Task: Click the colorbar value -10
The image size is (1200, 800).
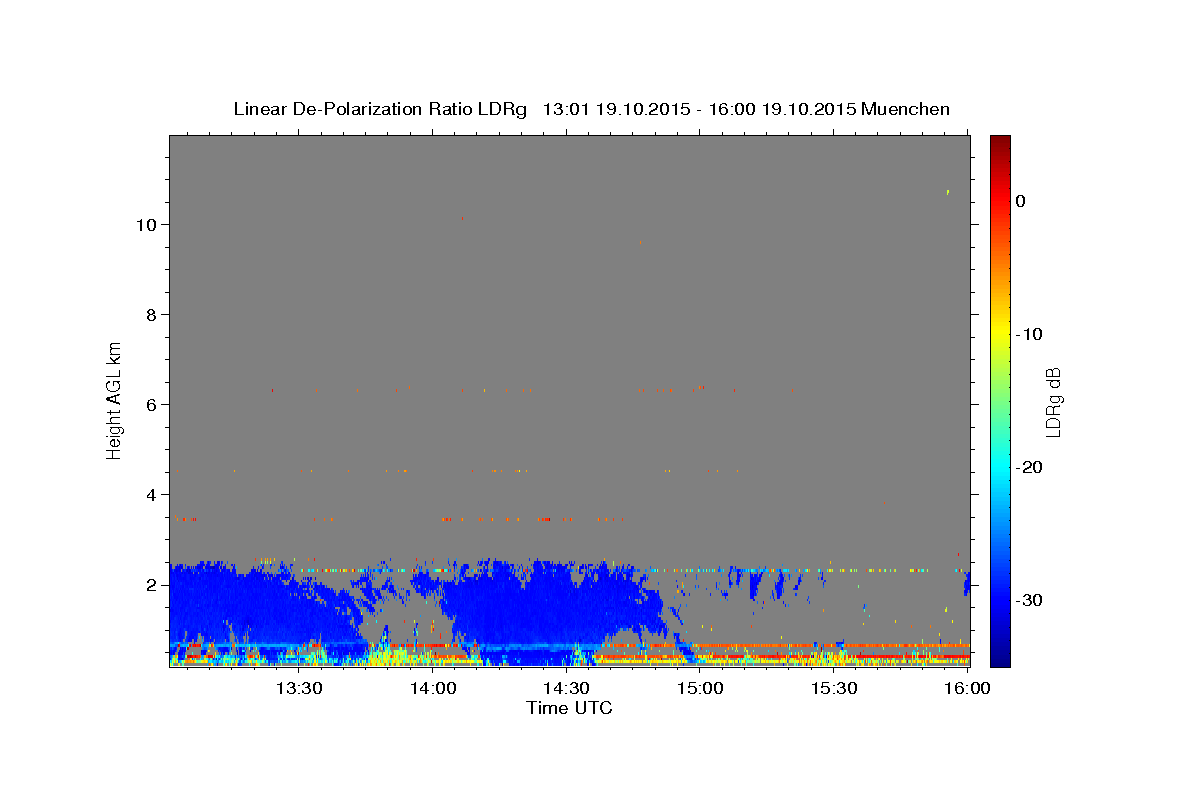Action: [1030, 334]
